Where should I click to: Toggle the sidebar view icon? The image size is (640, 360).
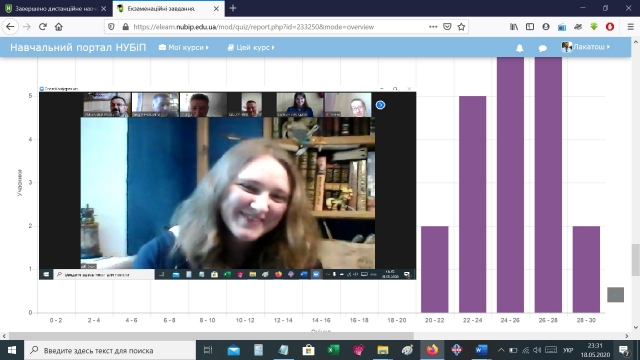tap(530, 27)
